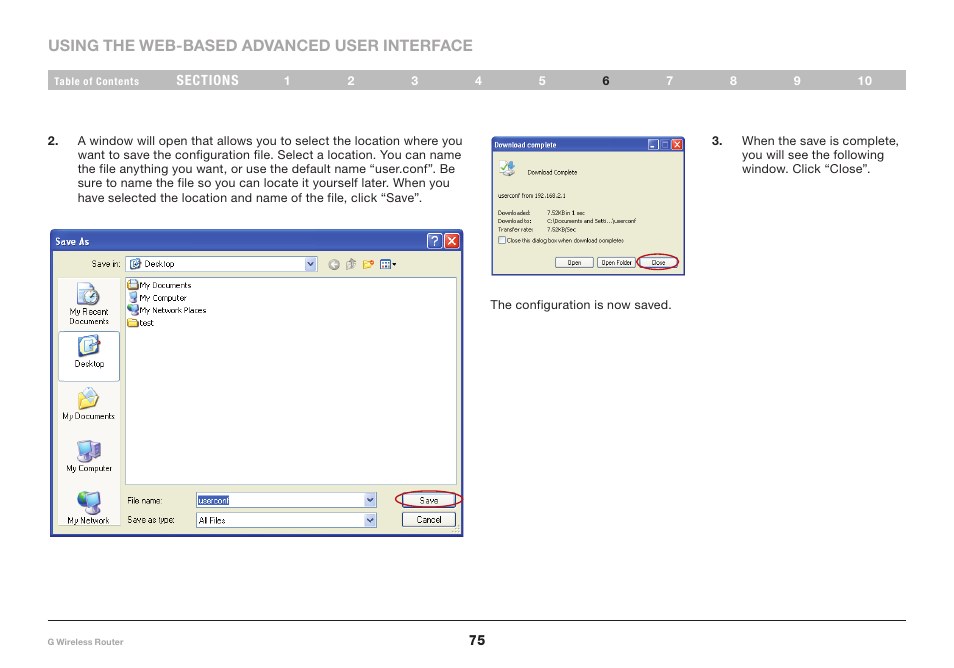This screenshot has height=668, width=954.
Task: Expand the Save as type dropdown
Action: tap(370, 520)
